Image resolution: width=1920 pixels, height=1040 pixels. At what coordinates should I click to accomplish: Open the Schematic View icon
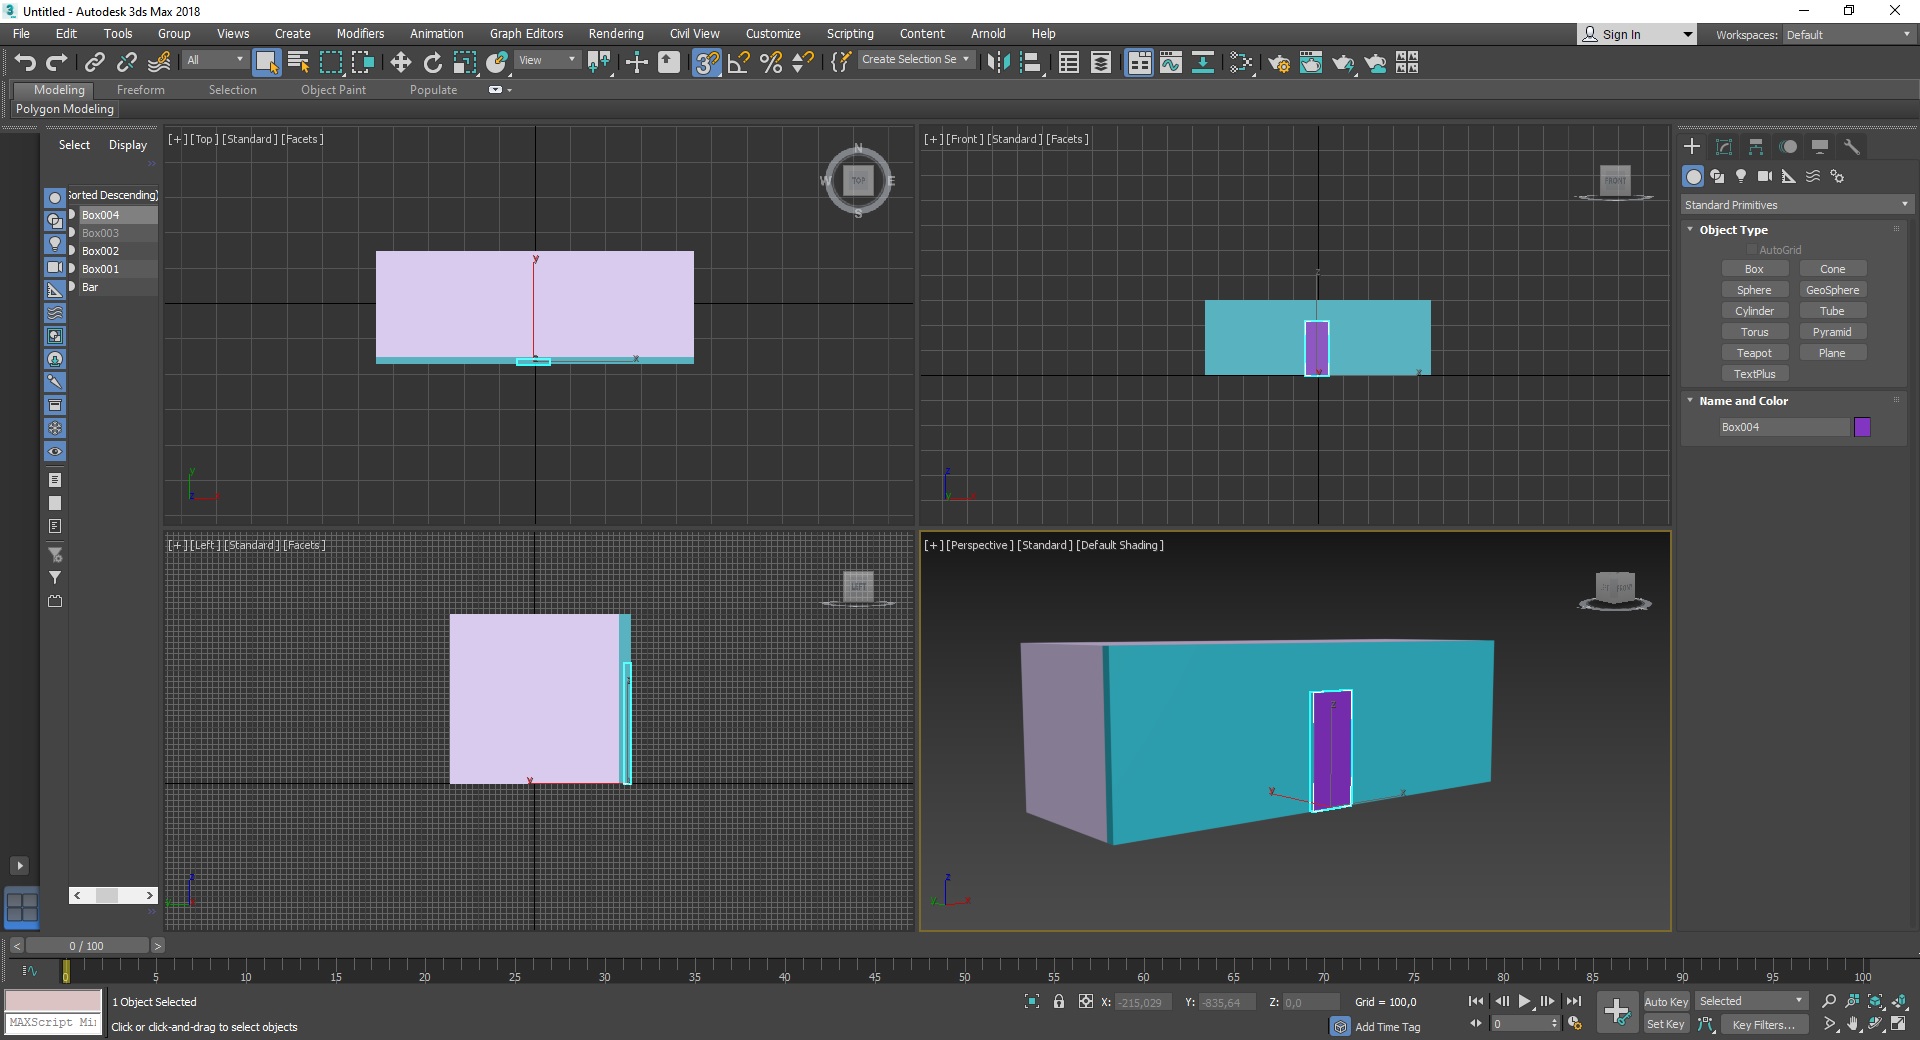click(1203, 63)
